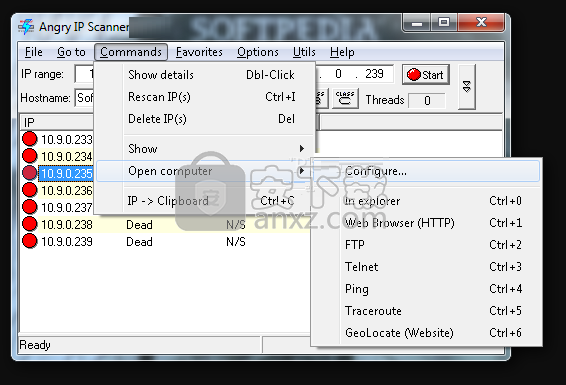Click red status icon for 10.9.0.233
The height and width of the screenshot is (385, 566).
coord(30,139)
